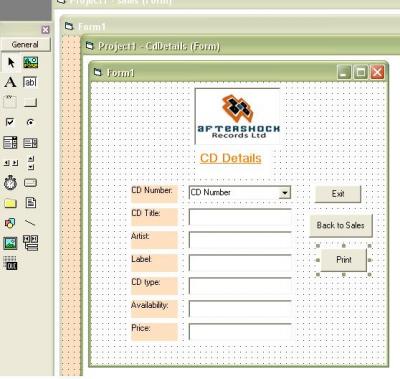Select the CheckBox control tool
400x379 pixels.
[x=10, y=122]
